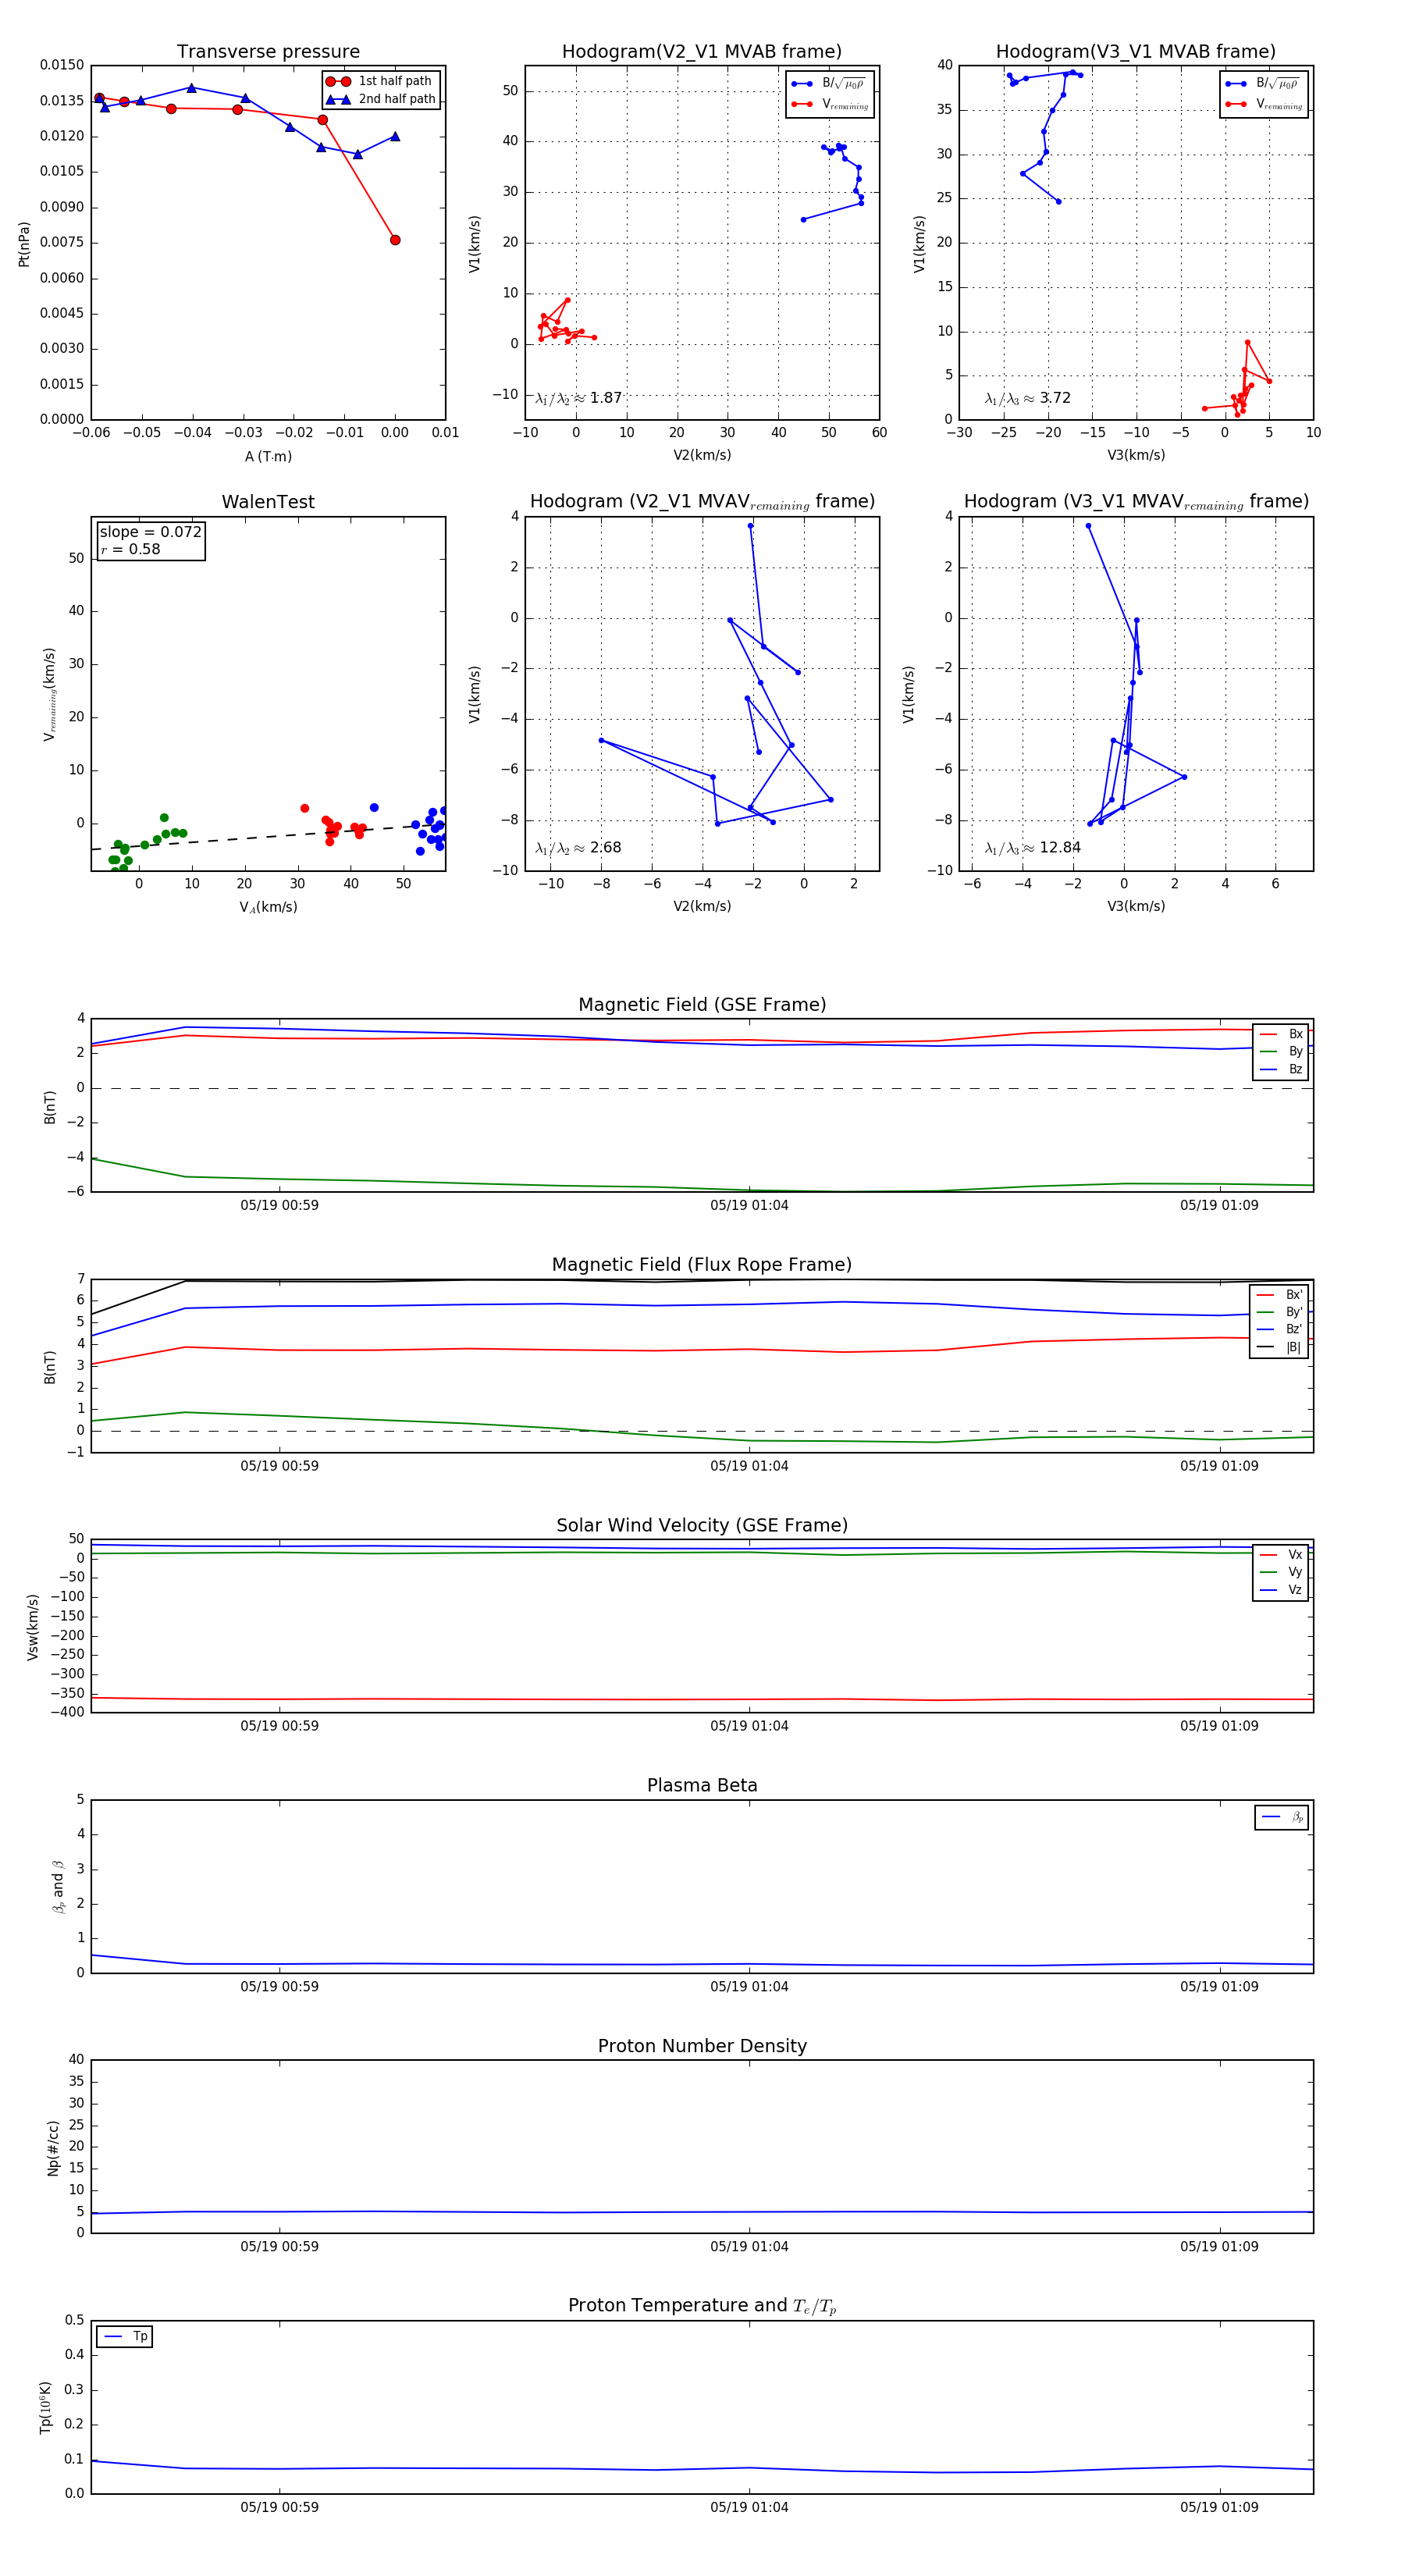Click the "Hodogram(V3_V1 MVAB frame)" title
The image size is (1405, 2576).
[1136, 52]
